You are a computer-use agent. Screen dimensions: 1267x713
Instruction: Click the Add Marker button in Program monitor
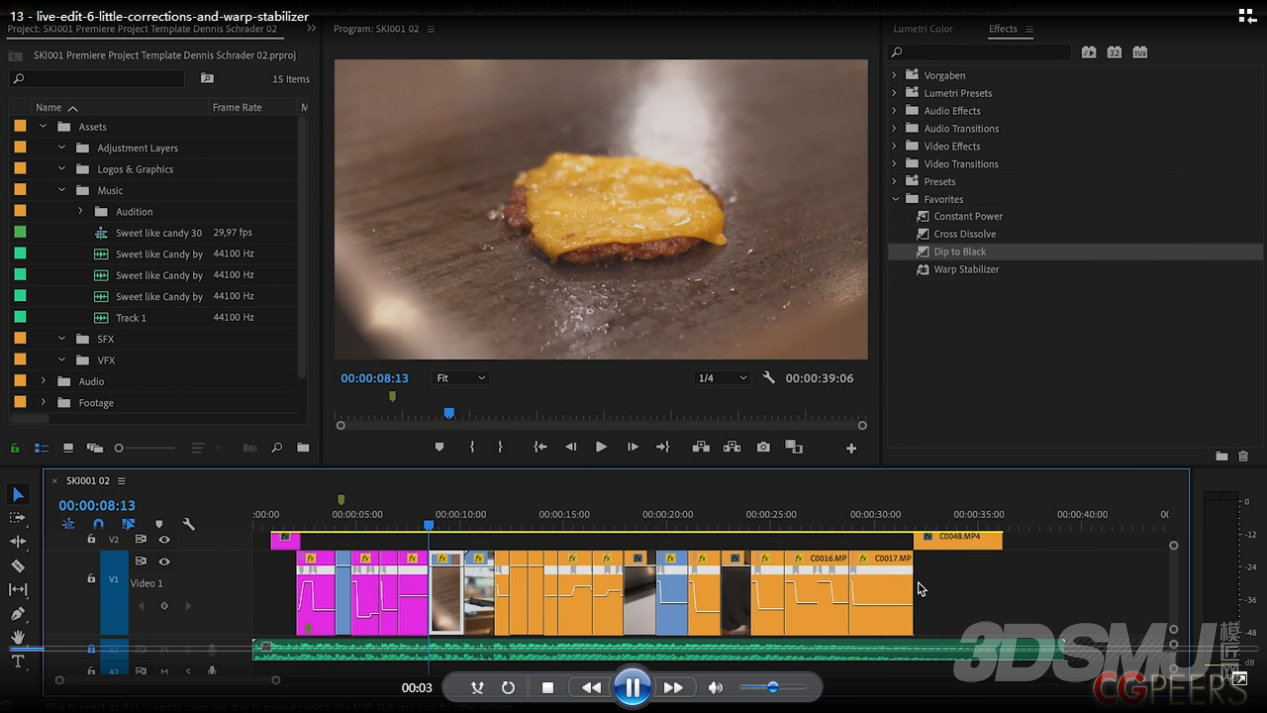[x=439, y=447]
